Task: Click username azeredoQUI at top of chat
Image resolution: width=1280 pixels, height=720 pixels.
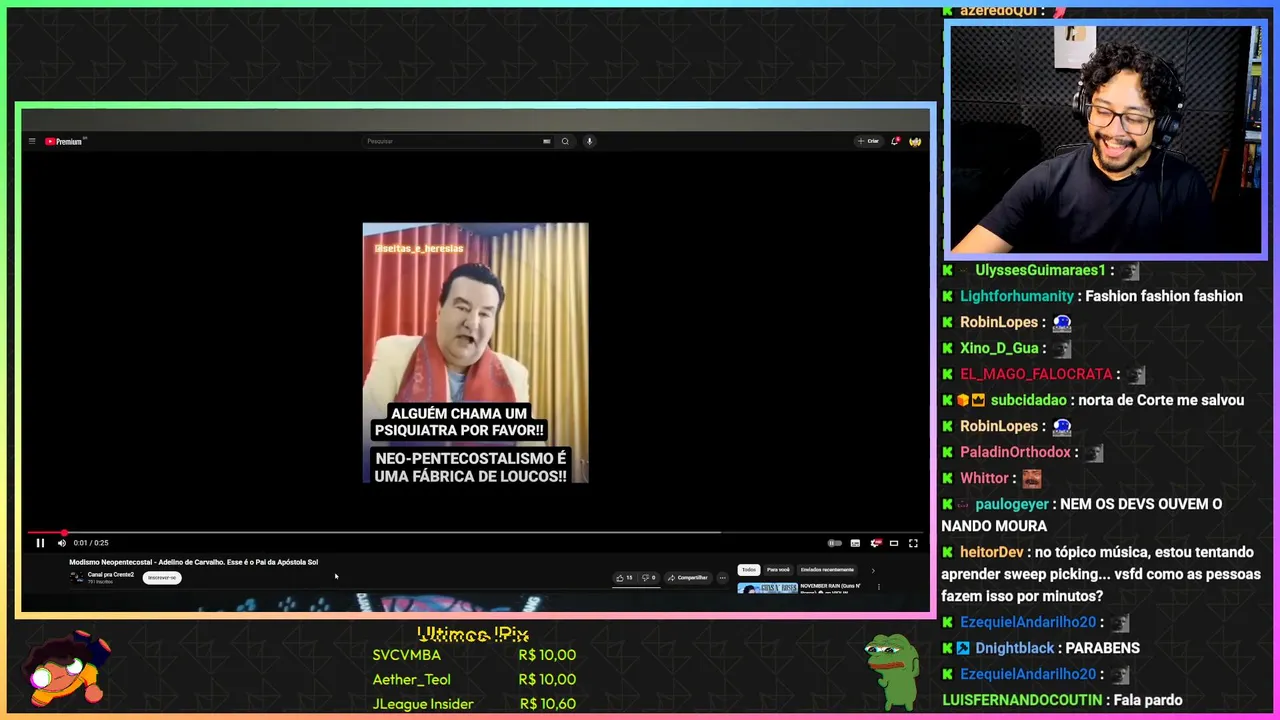Action: click(999, 11)
